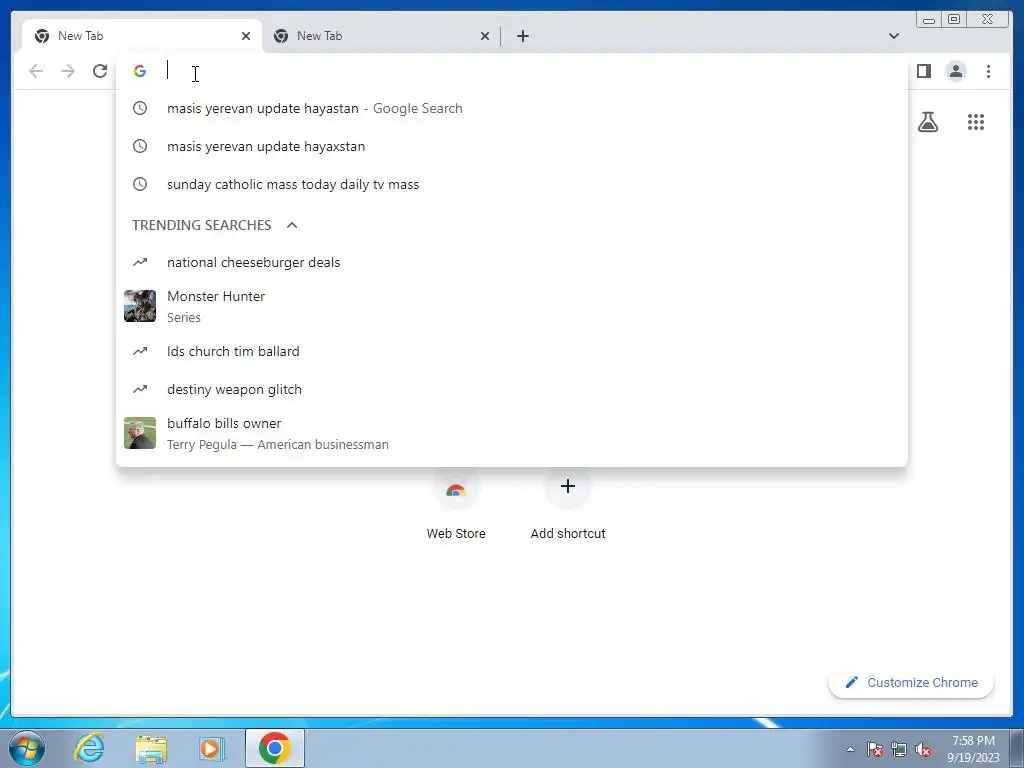Click the back navigation arrow

pyautogui.click(x=36, y=71)
